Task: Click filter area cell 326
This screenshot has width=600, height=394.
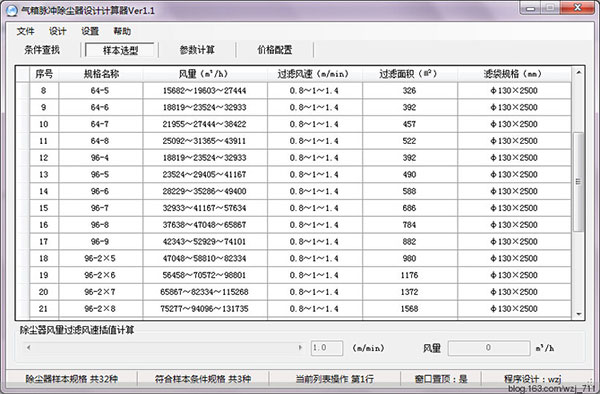Action: (409, 91)
